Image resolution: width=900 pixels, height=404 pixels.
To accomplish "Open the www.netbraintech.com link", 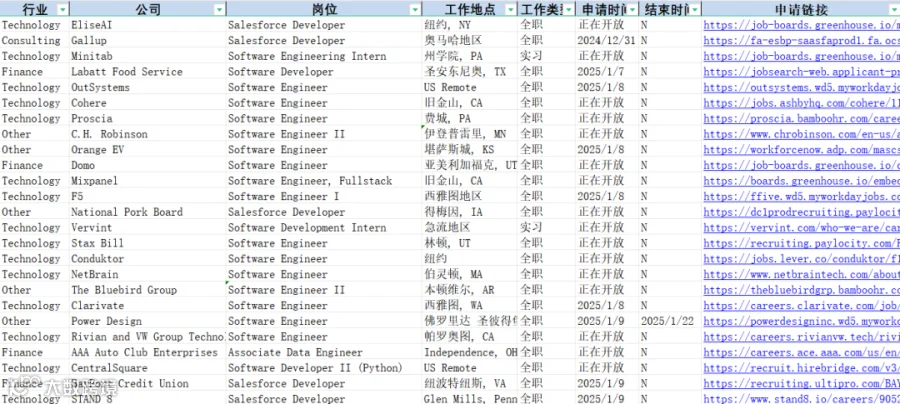I will [x=801, y=274].
